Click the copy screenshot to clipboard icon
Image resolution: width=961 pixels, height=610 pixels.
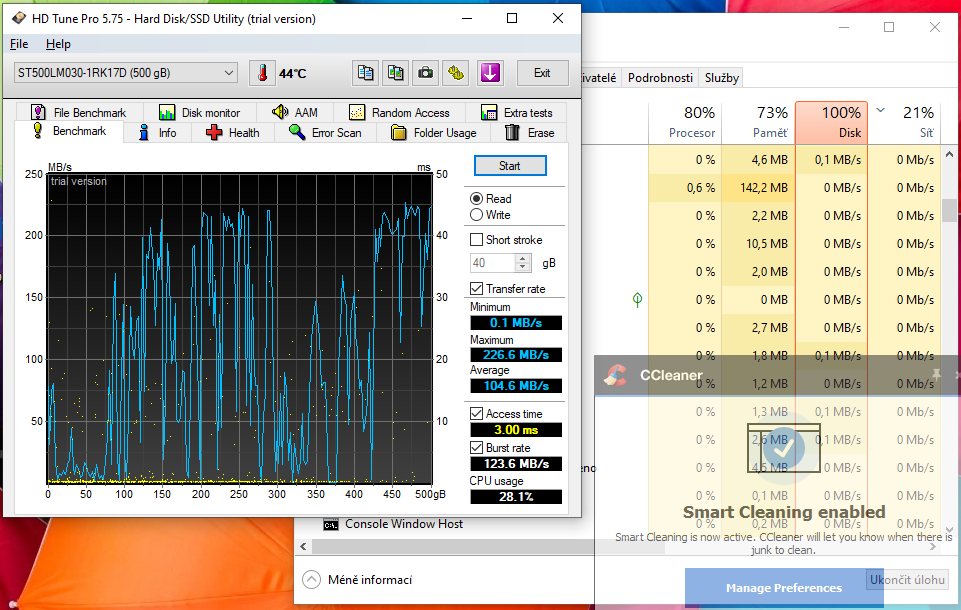tap(395, 73)
